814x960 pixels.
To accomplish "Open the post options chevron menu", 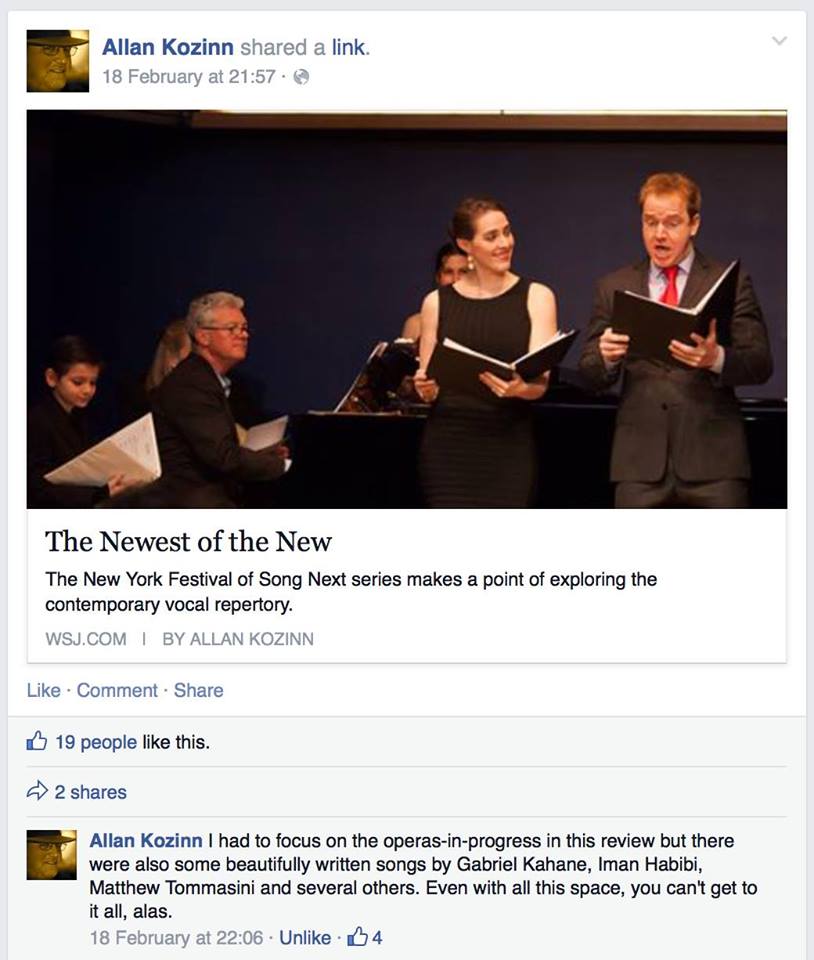I will [779, 41].
